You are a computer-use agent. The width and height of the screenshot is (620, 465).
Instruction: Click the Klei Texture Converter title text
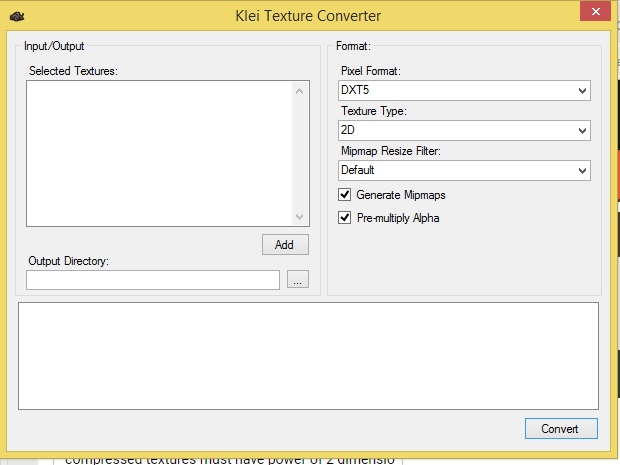coord(309,16)
